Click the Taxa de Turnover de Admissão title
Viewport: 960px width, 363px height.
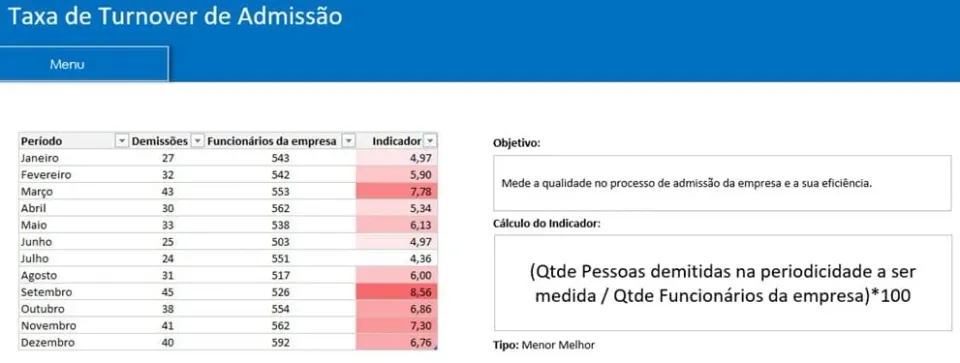point(174,17)
